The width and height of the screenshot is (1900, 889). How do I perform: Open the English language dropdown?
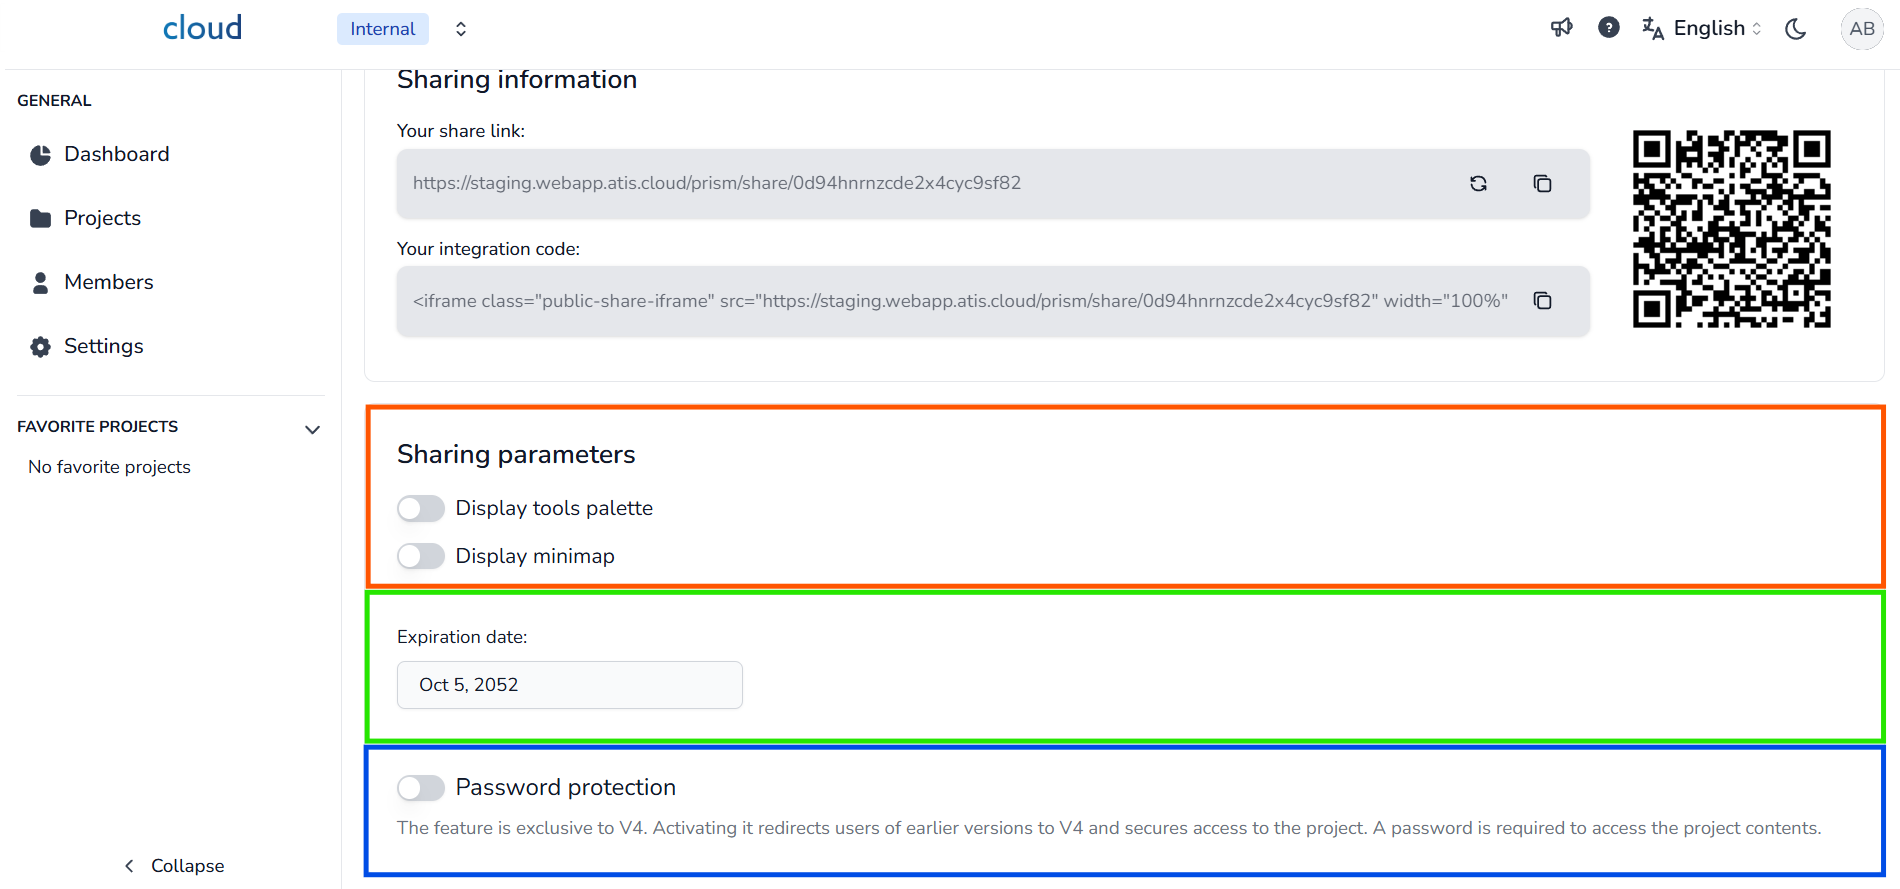point(1702,29)
